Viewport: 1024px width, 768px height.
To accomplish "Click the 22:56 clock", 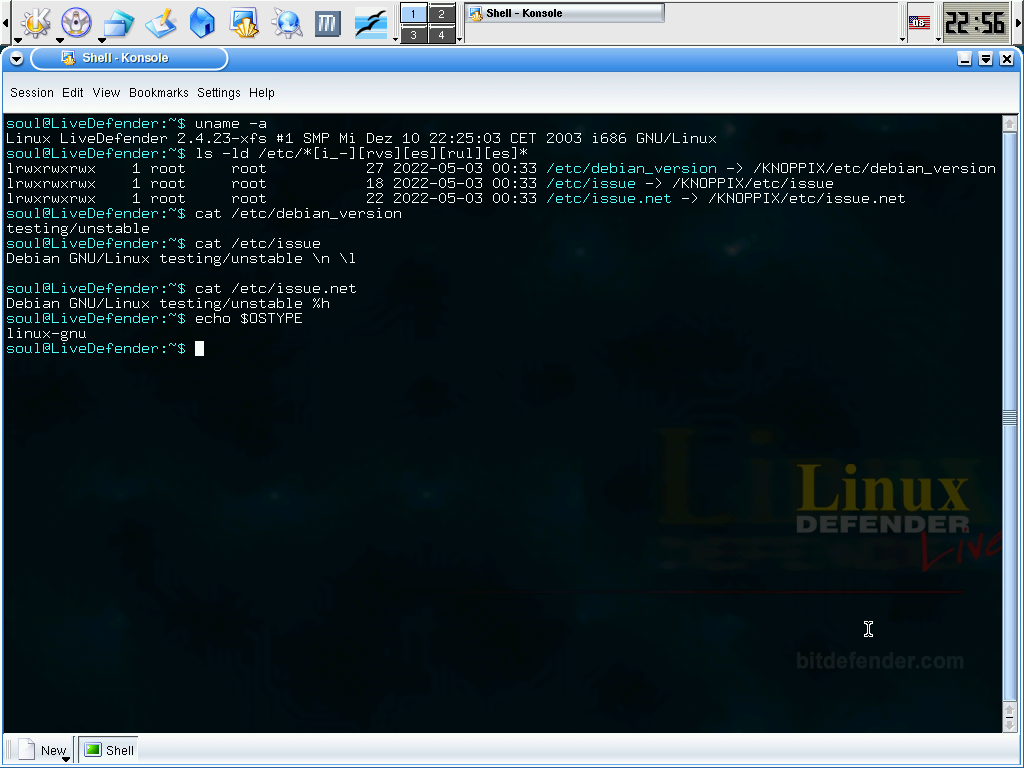I will 975,23.
